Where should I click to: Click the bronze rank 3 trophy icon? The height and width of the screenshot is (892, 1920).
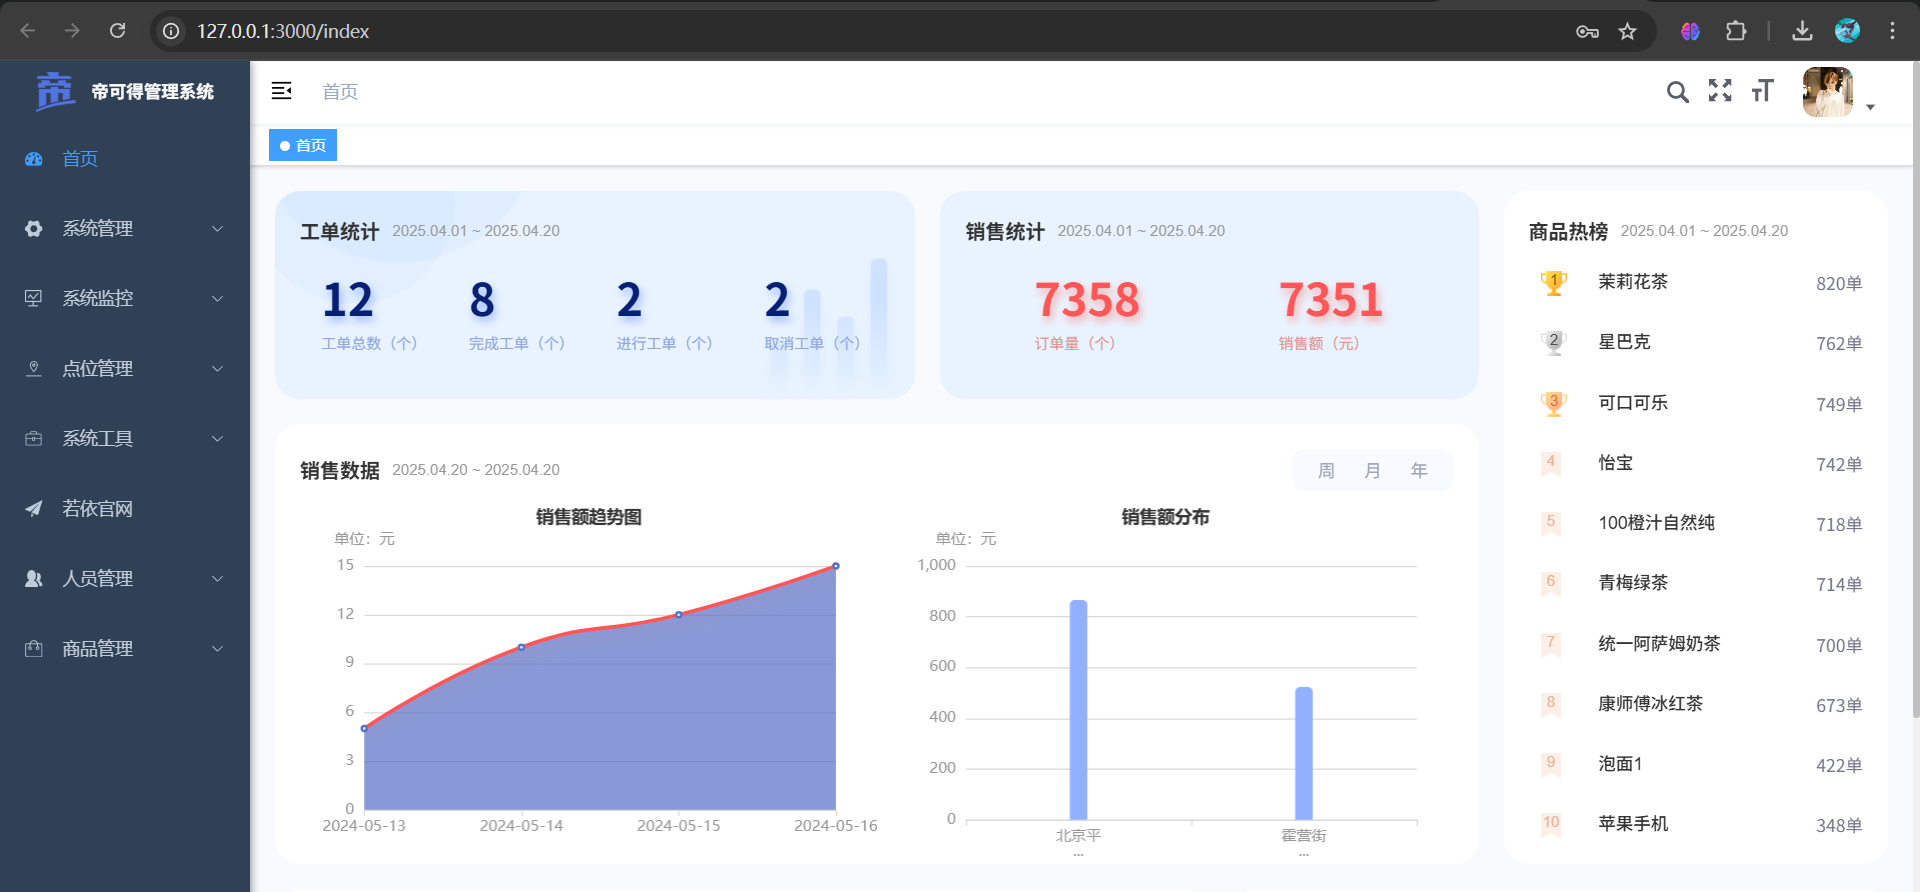(x=1553, y=404)
